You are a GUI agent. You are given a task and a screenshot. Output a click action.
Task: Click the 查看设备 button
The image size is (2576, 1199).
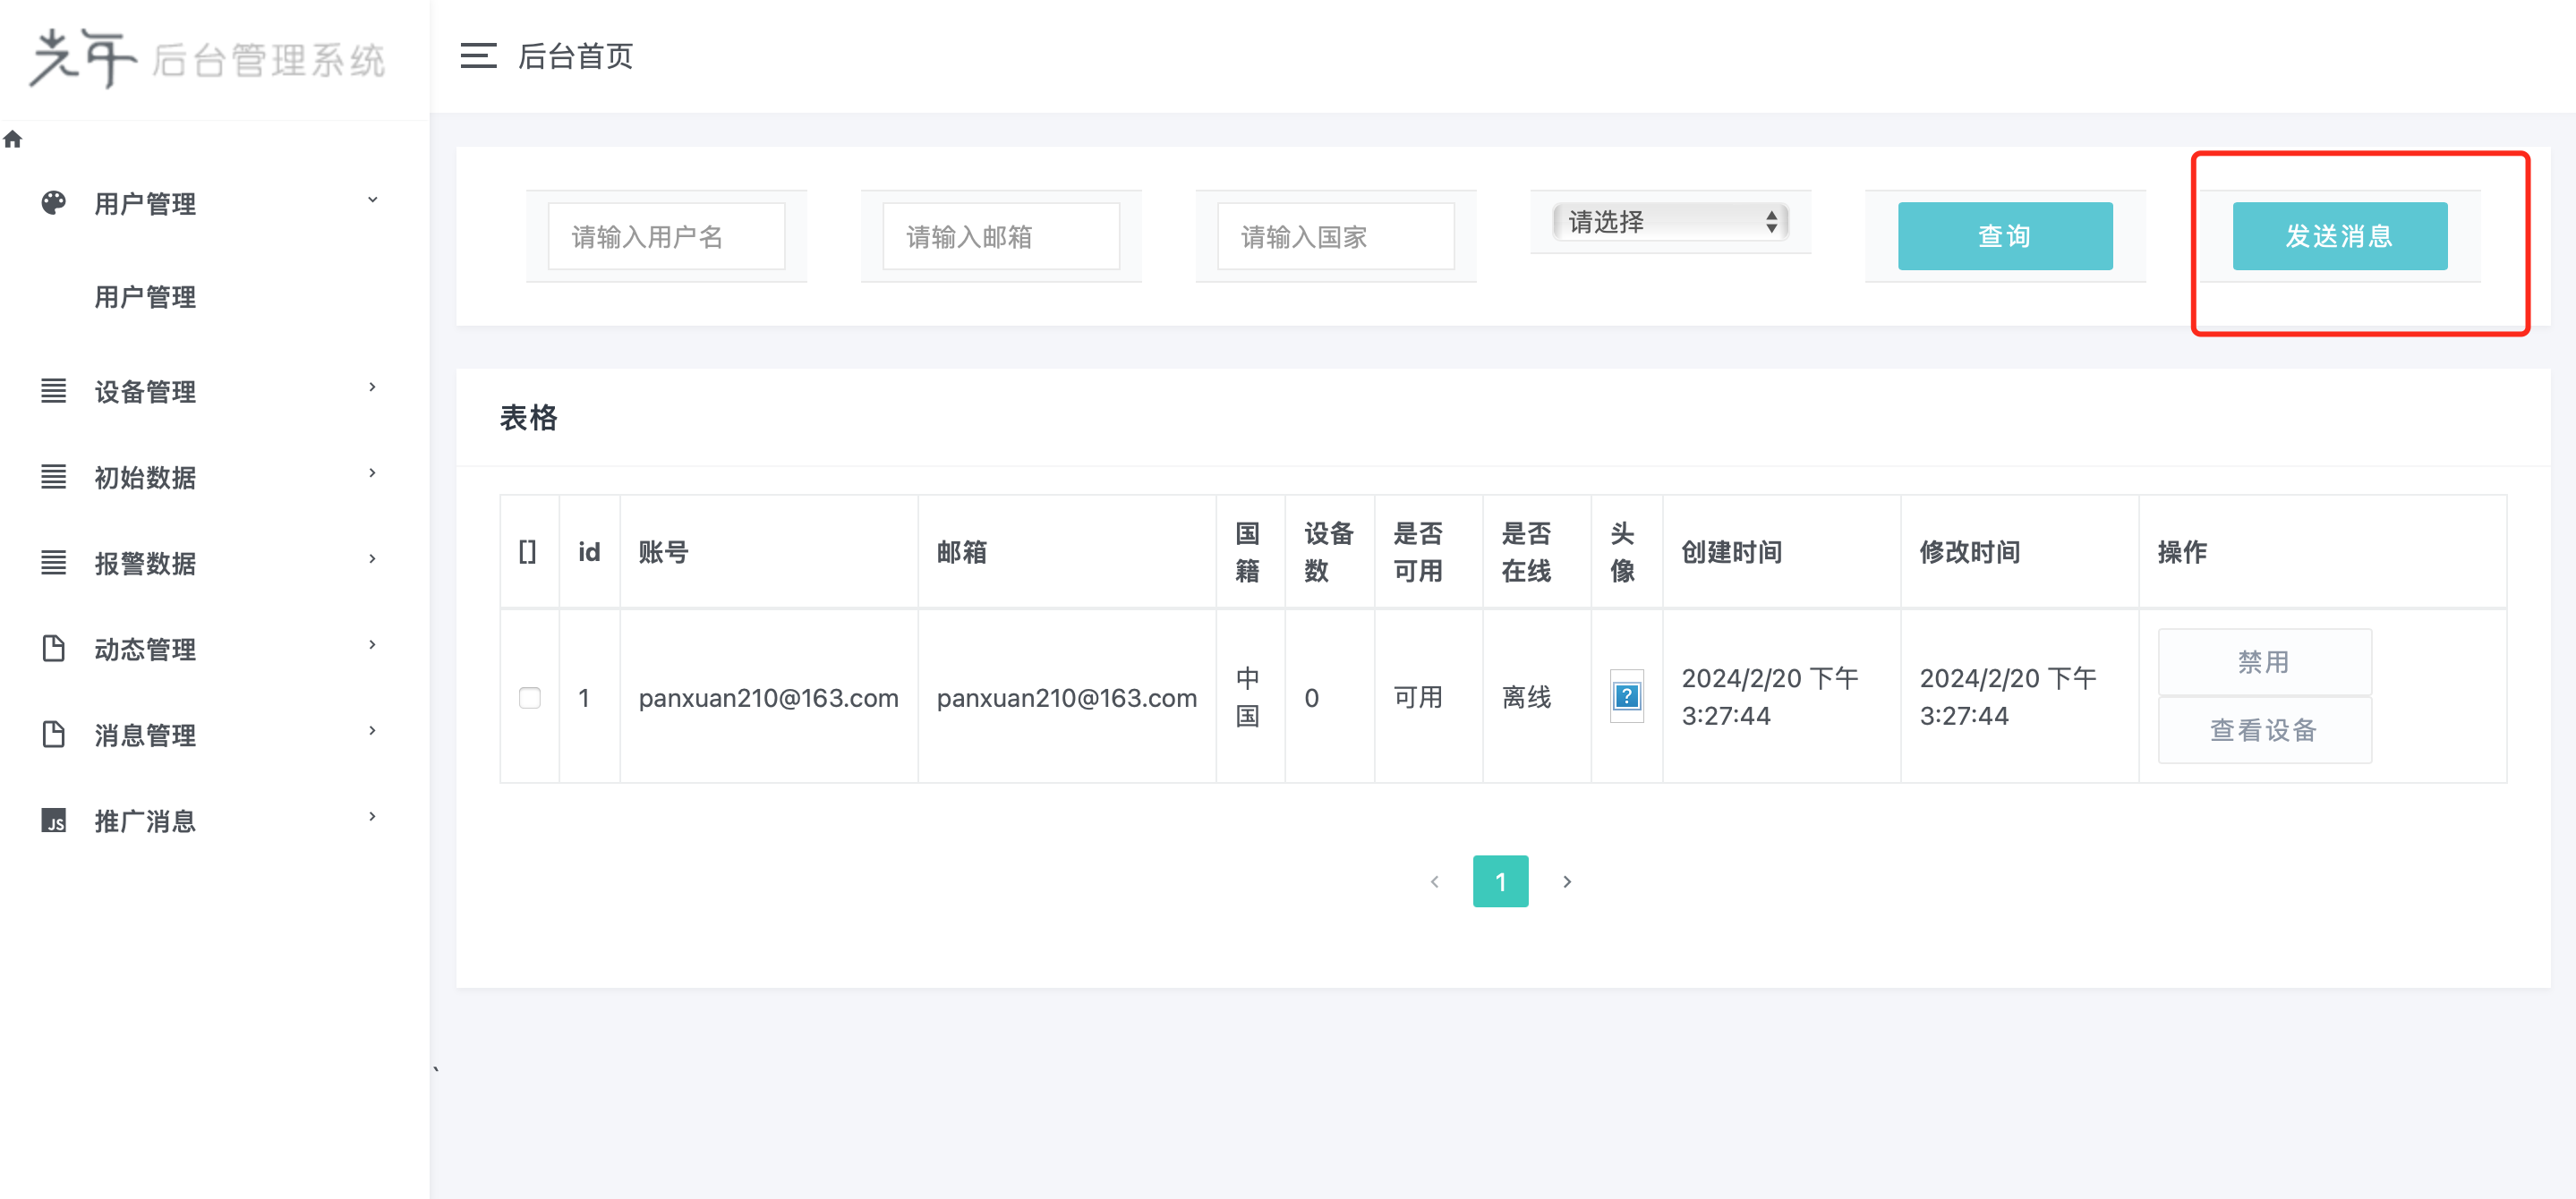click(x=2264, y=730)
